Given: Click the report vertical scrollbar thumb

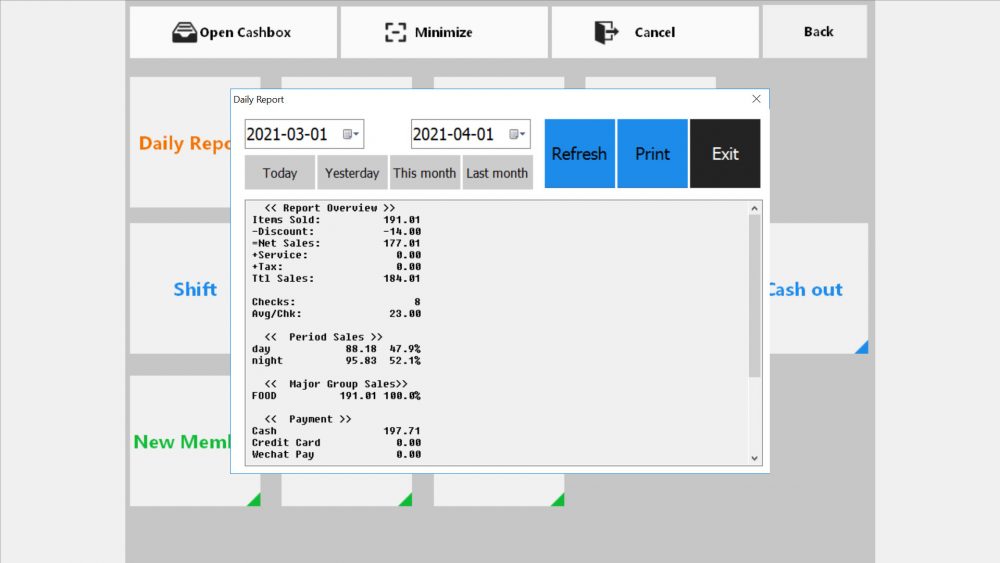Looking at the screenshot, I should coord(754,296).
